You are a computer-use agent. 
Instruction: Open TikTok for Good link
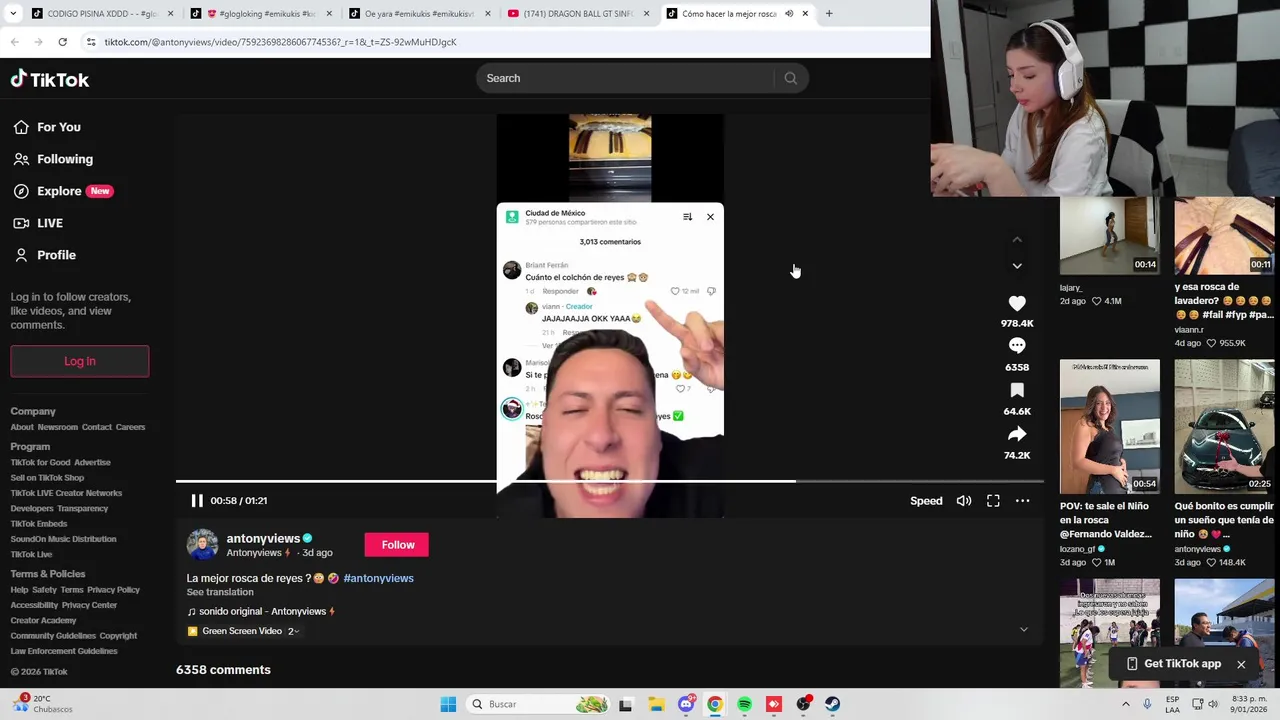point(40,462)
